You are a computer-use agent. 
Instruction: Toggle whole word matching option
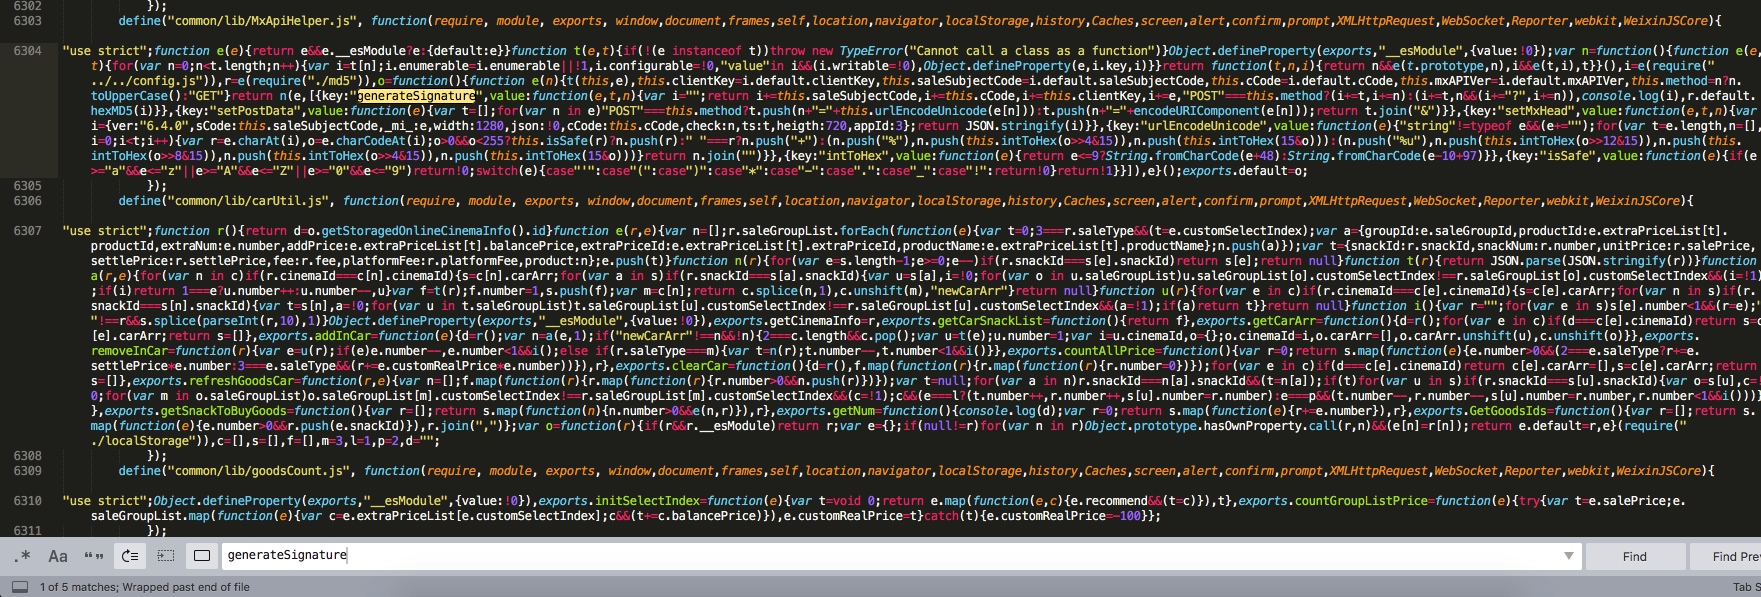coord(94,556)
